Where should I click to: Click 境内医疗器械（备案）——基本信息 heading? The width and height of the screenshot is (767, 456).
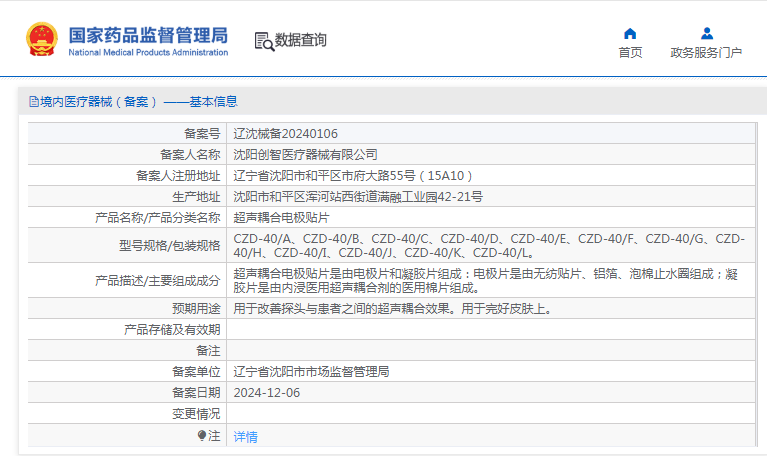138,101
